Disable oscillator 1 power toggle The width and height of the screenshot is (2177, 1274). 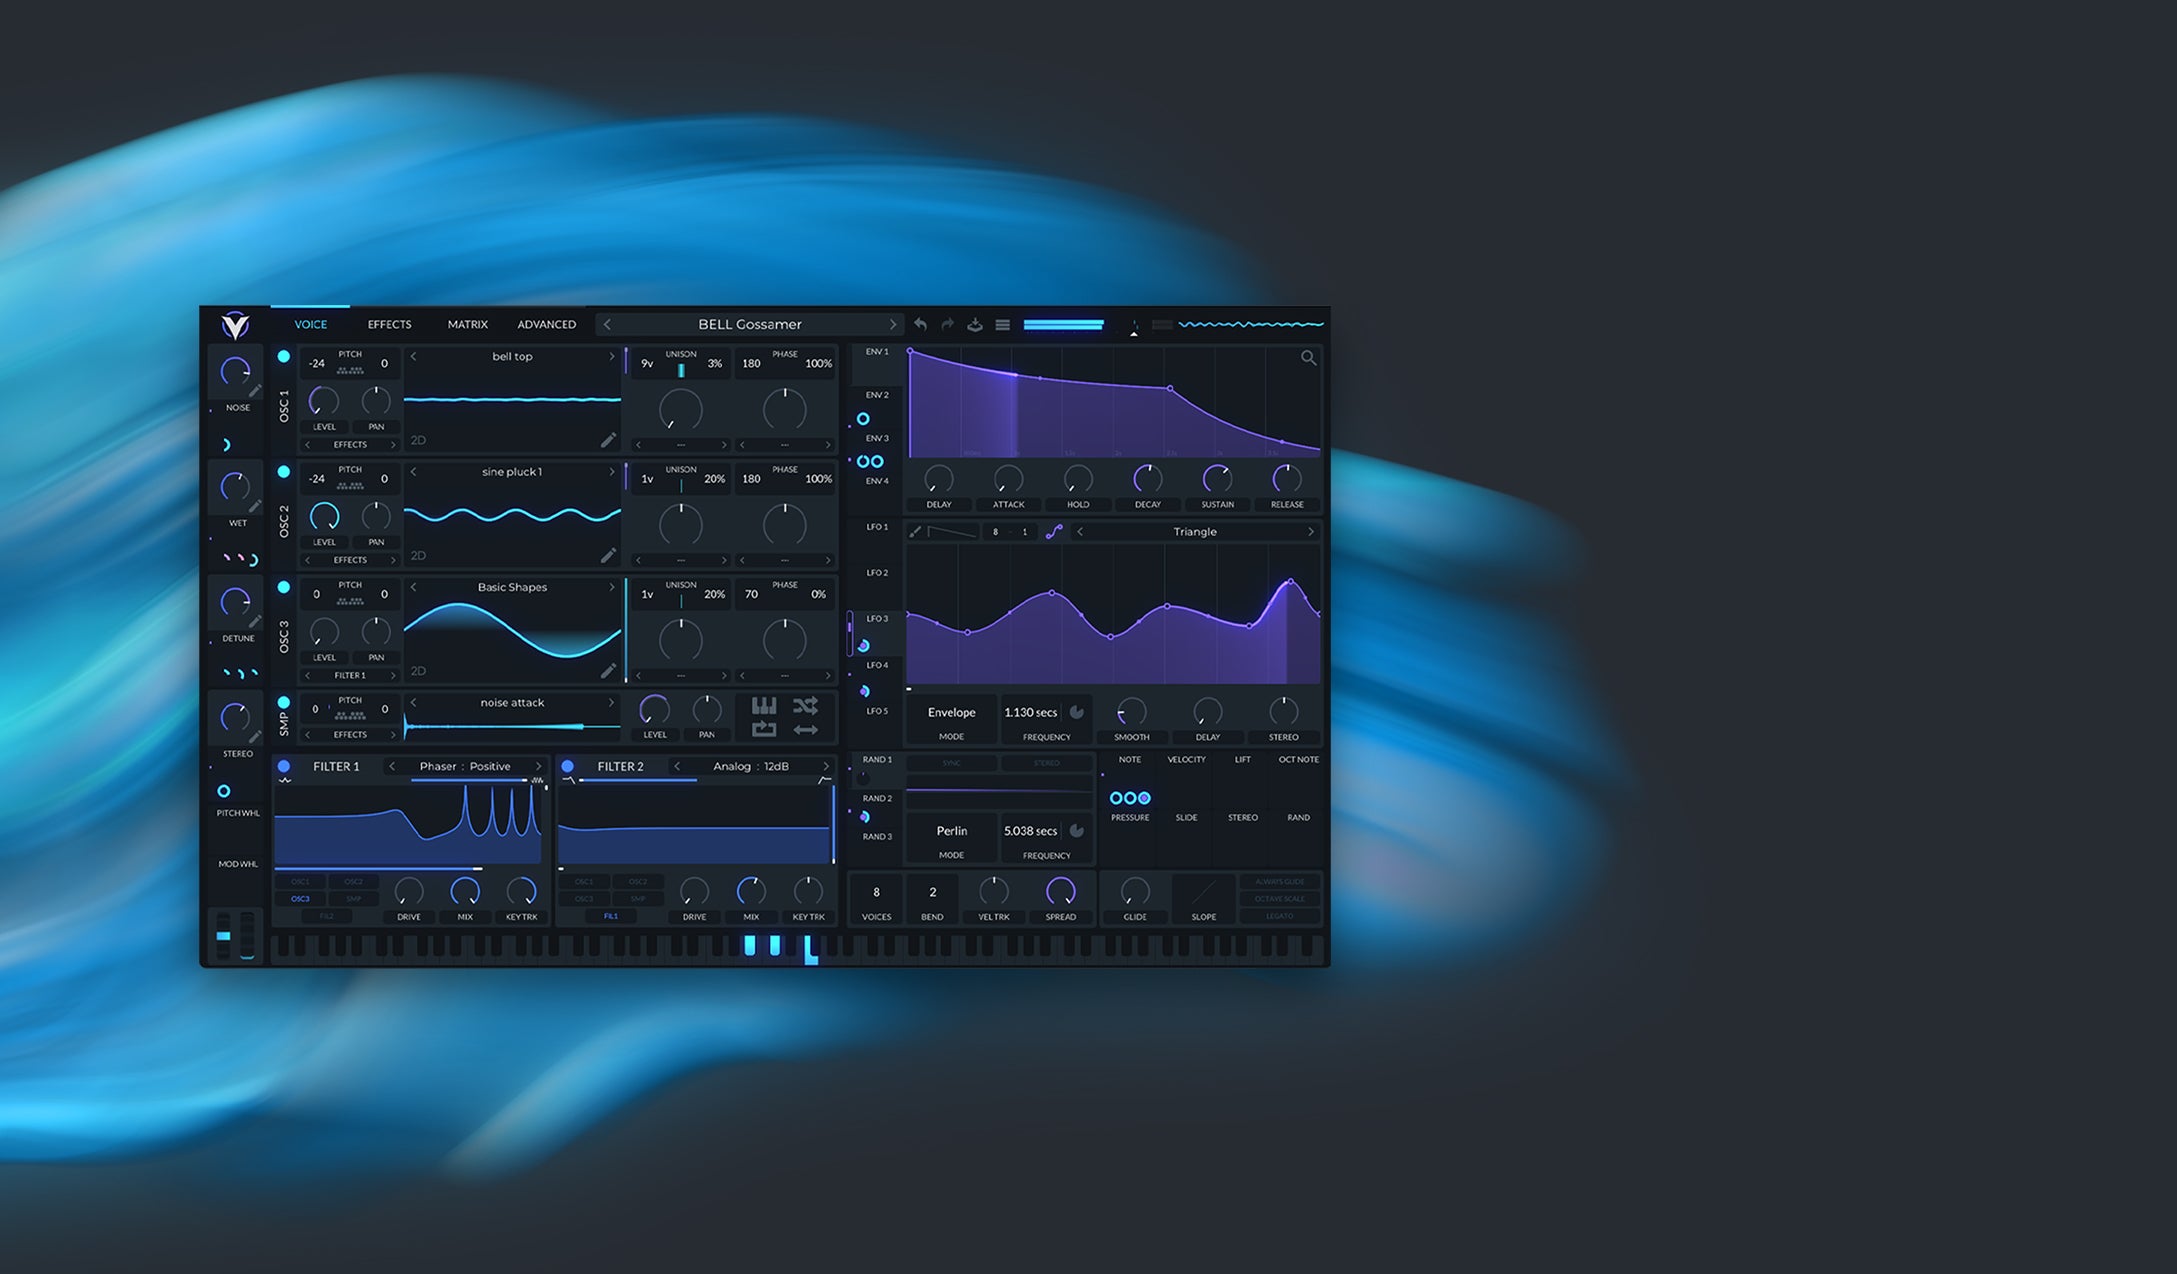pos(284,357)
